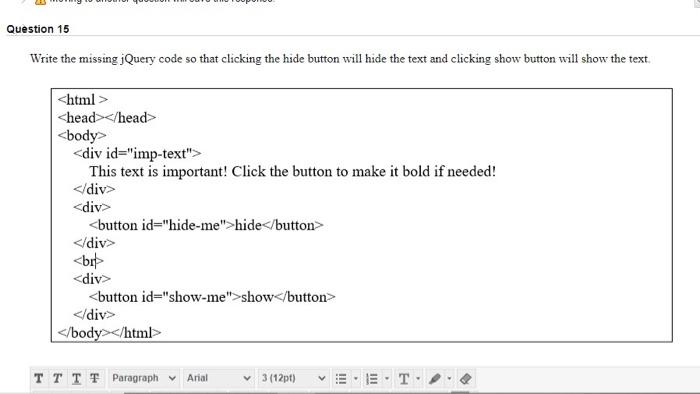Open the 3 (12pt) font size dropdown
The height and width of the screenshot is (394, 700).
point(293,378)
